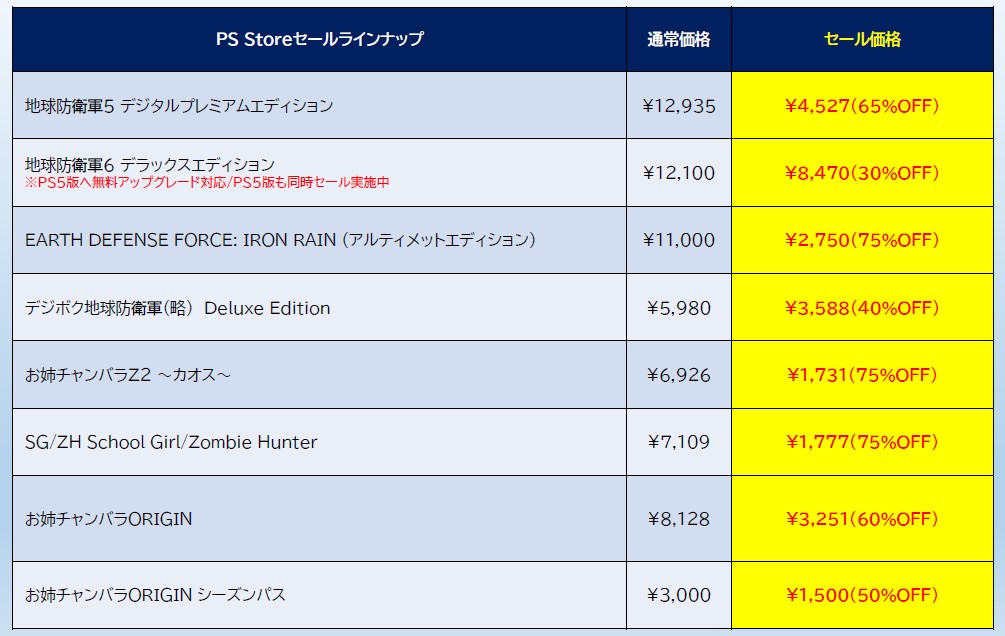This screenshot has height=636, width=1005.
Task: Select the セール価格 column header
Action: coord(862,39)
